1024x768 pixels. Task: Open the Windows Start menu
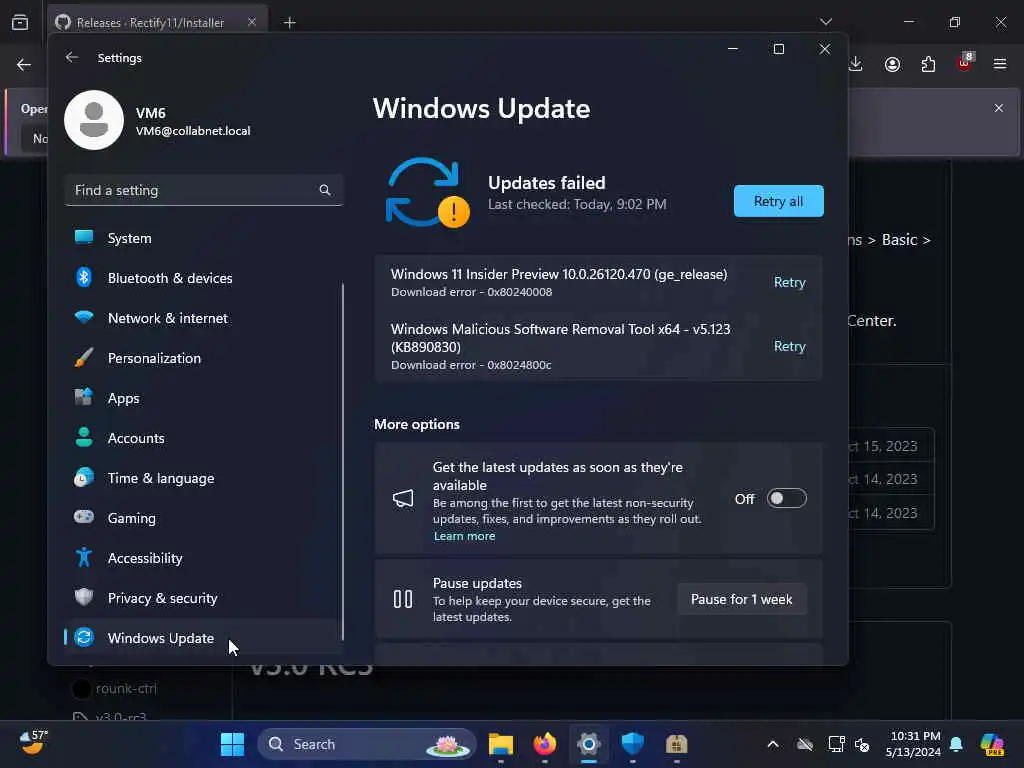(232, 744)
